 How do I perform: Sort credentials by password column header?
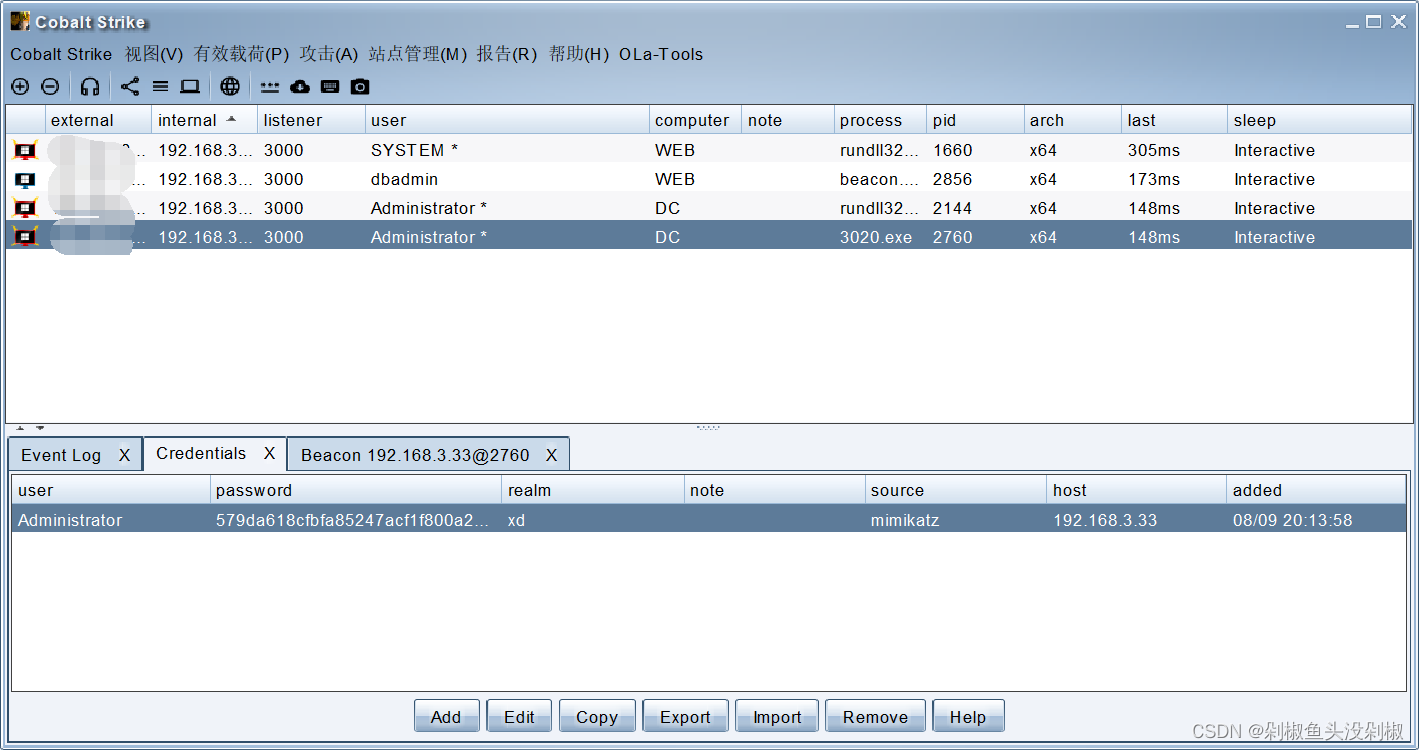(x=356, y=490)
